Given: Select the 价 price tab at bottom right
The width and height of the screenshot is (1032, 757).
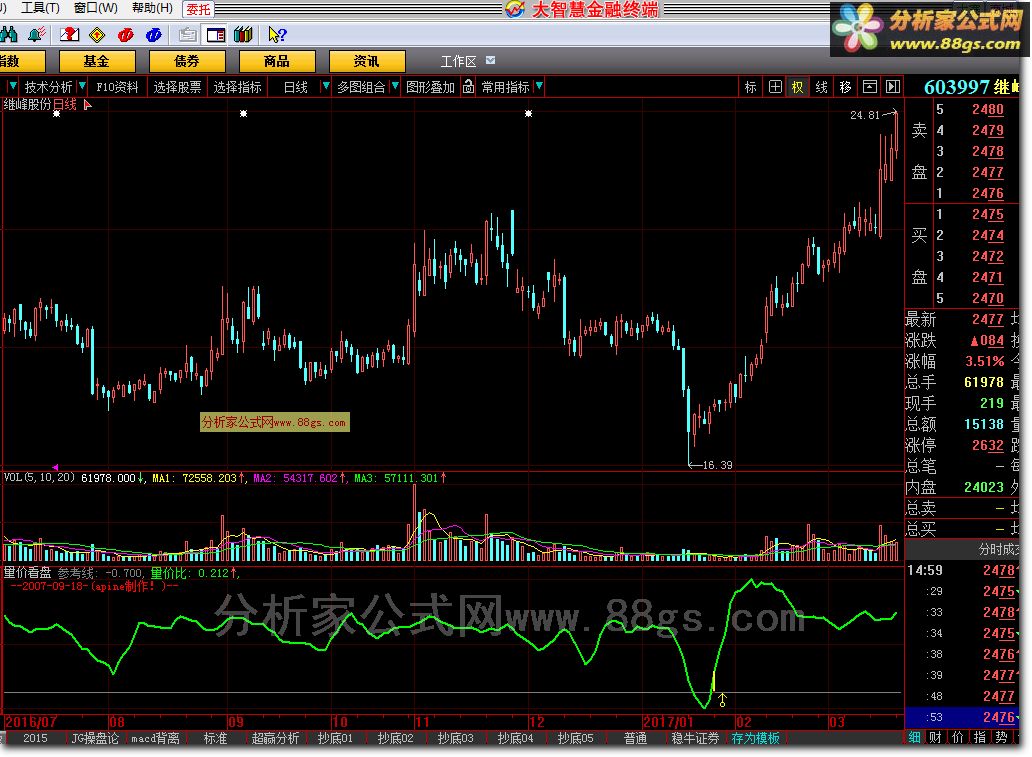Looking at the screenshot, I should point(958,737).
